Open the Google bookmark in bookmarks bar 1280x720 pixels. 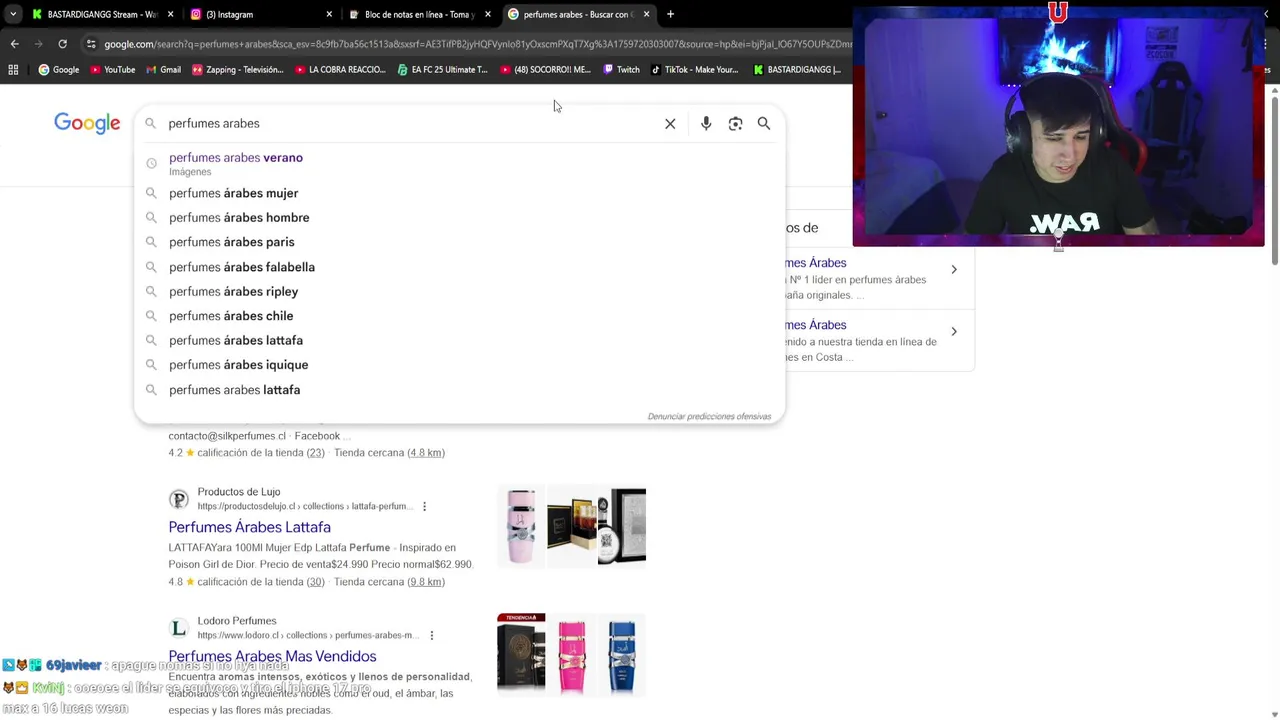click(59, 70)
